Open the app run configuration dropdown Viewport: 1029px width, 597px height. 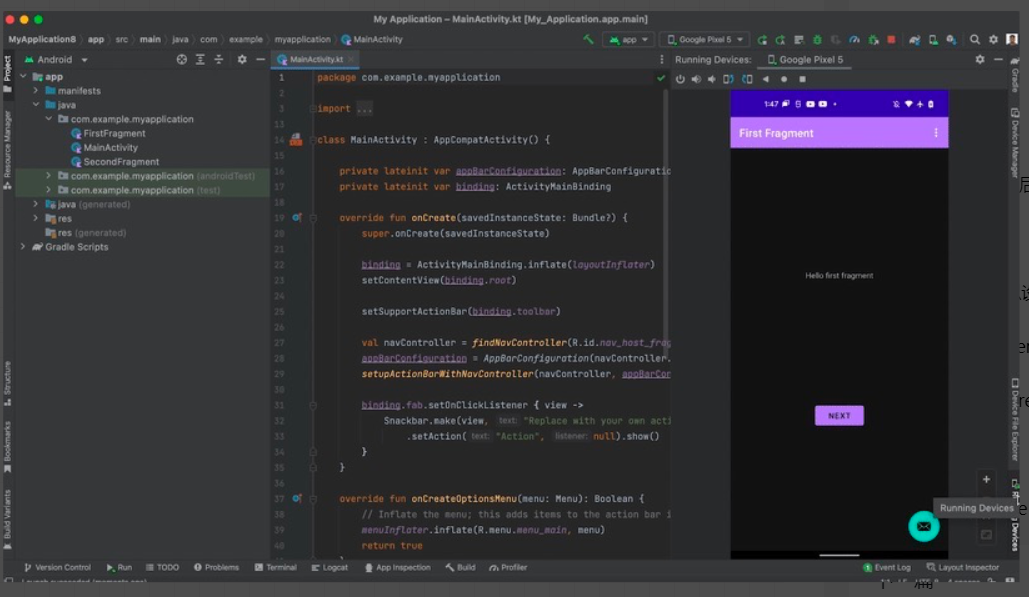628,39
